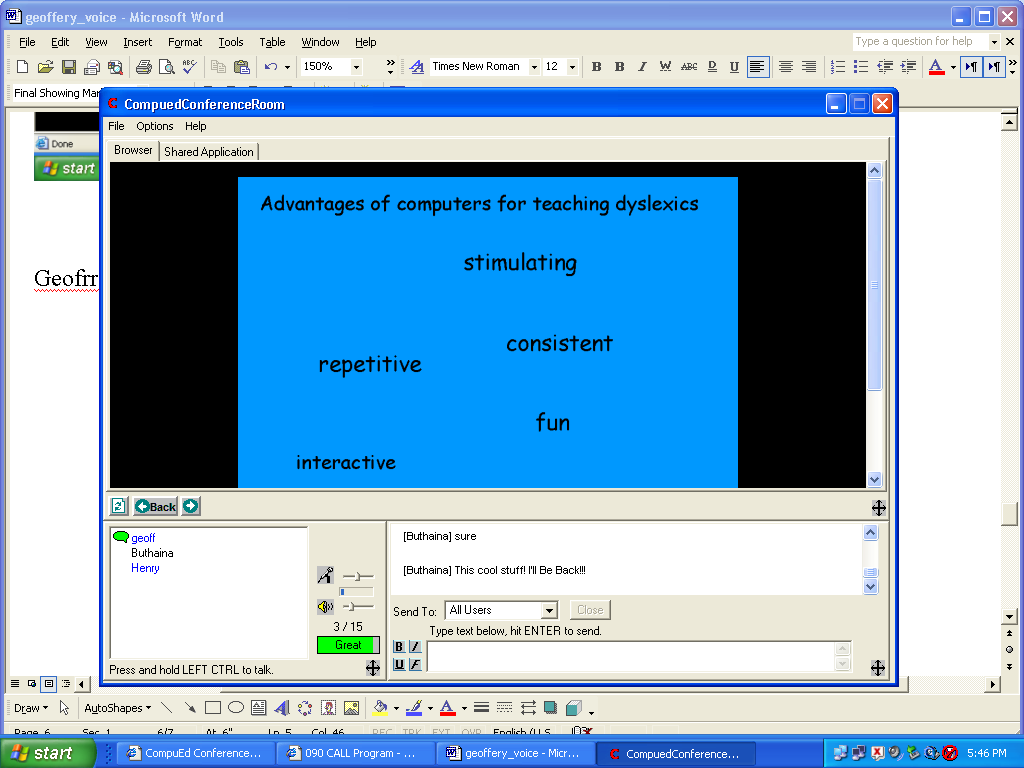Click the Line Style icon
Image resolution: width=1024 pixels, height=768 pixels.
pyautogui.click(x=481, y=708)
